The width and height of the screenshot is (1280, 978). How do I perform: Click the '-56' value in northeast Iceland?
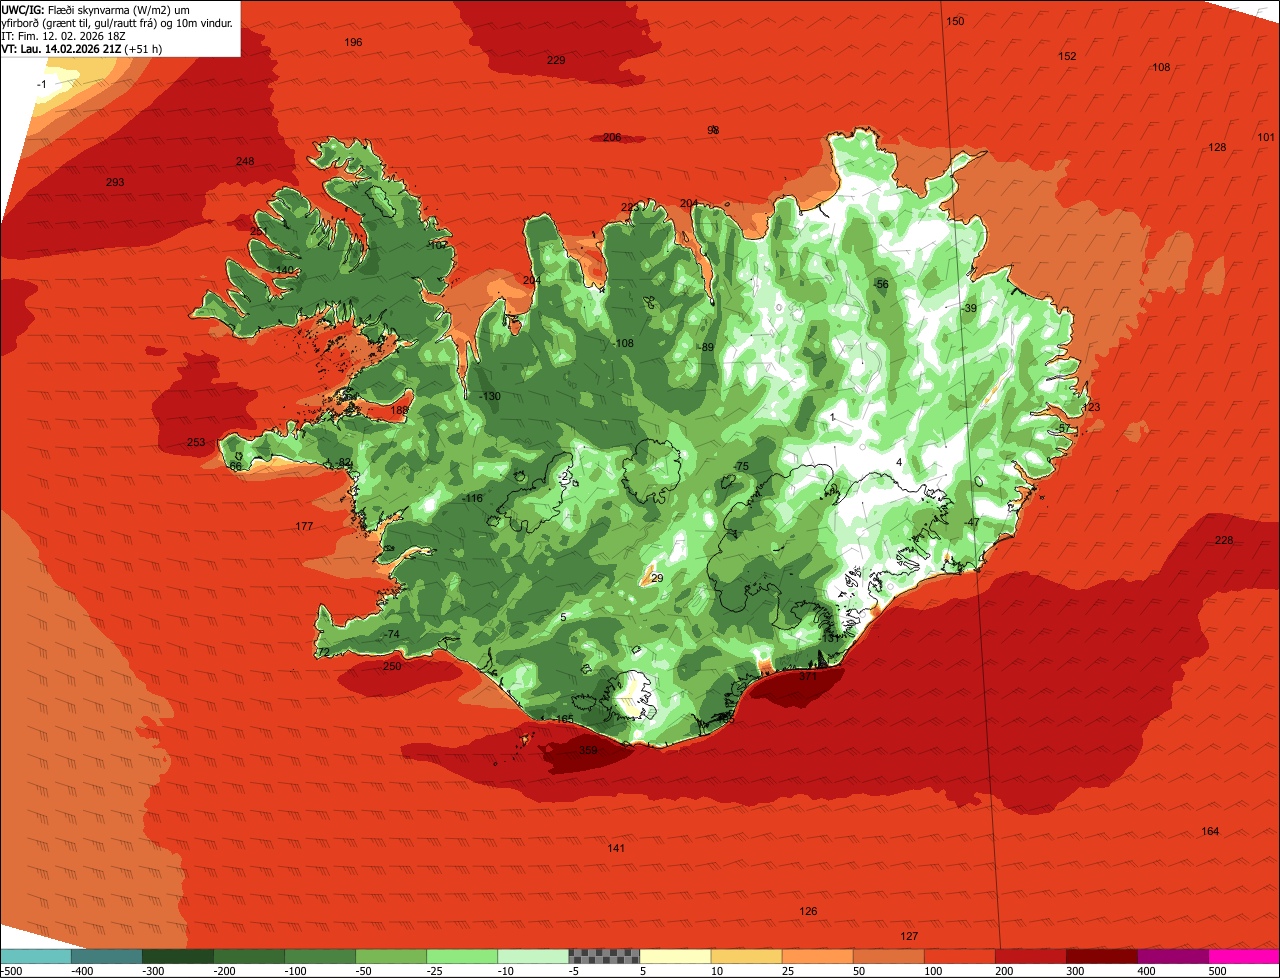click(x=880, y=284)
